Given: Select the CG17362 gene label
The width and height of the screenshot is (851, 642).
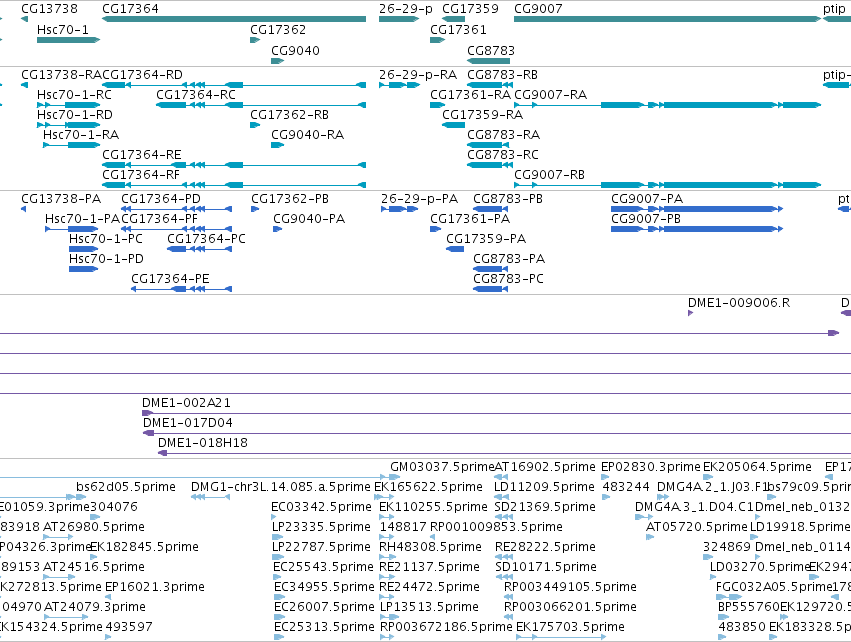Looking at the screenshot, I should click(x=278, y=29).
